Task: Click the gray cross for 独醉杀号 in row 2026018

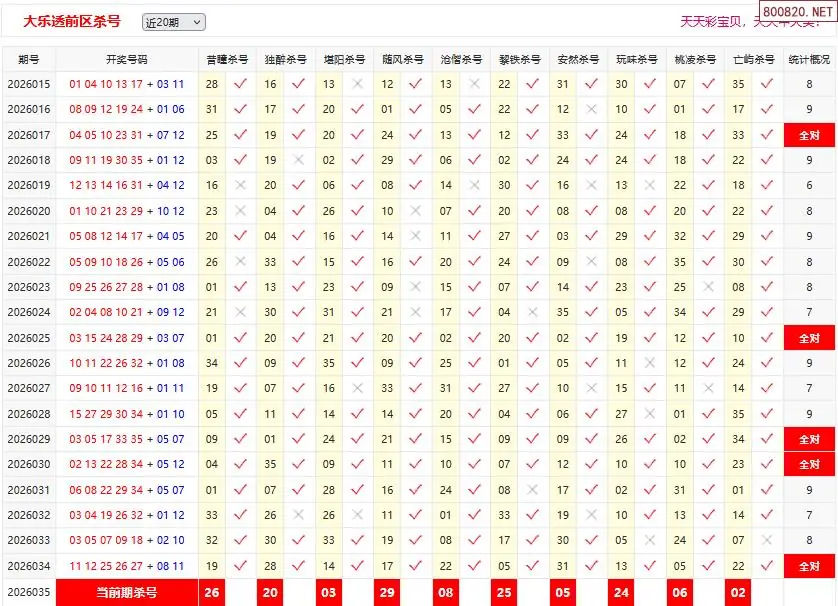Action: [298, 160]
